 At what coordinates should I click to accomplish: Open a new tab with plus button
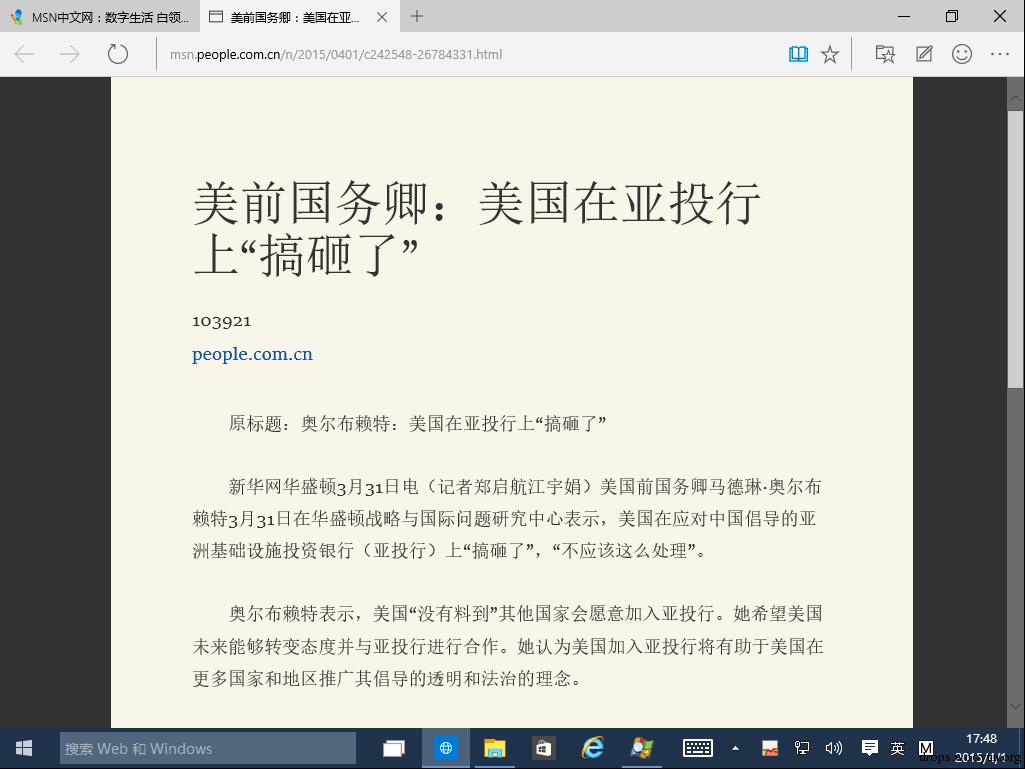(x=417, y=16)
